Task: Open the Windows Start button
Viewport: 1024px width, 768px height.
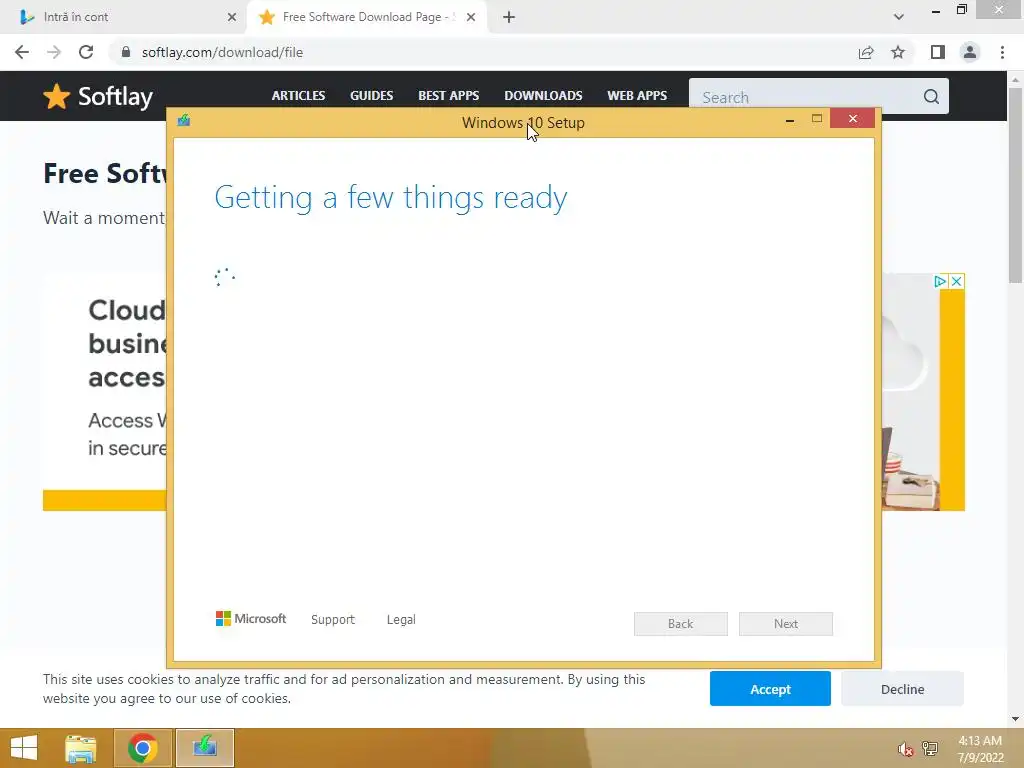Action: tap(24, 748)
